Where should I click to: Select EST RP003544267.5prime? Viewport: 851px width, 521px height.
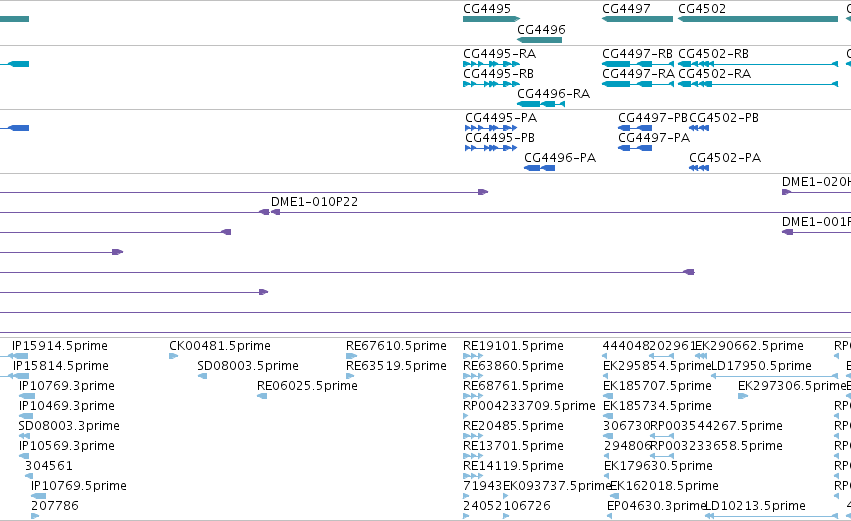(716, 426)
